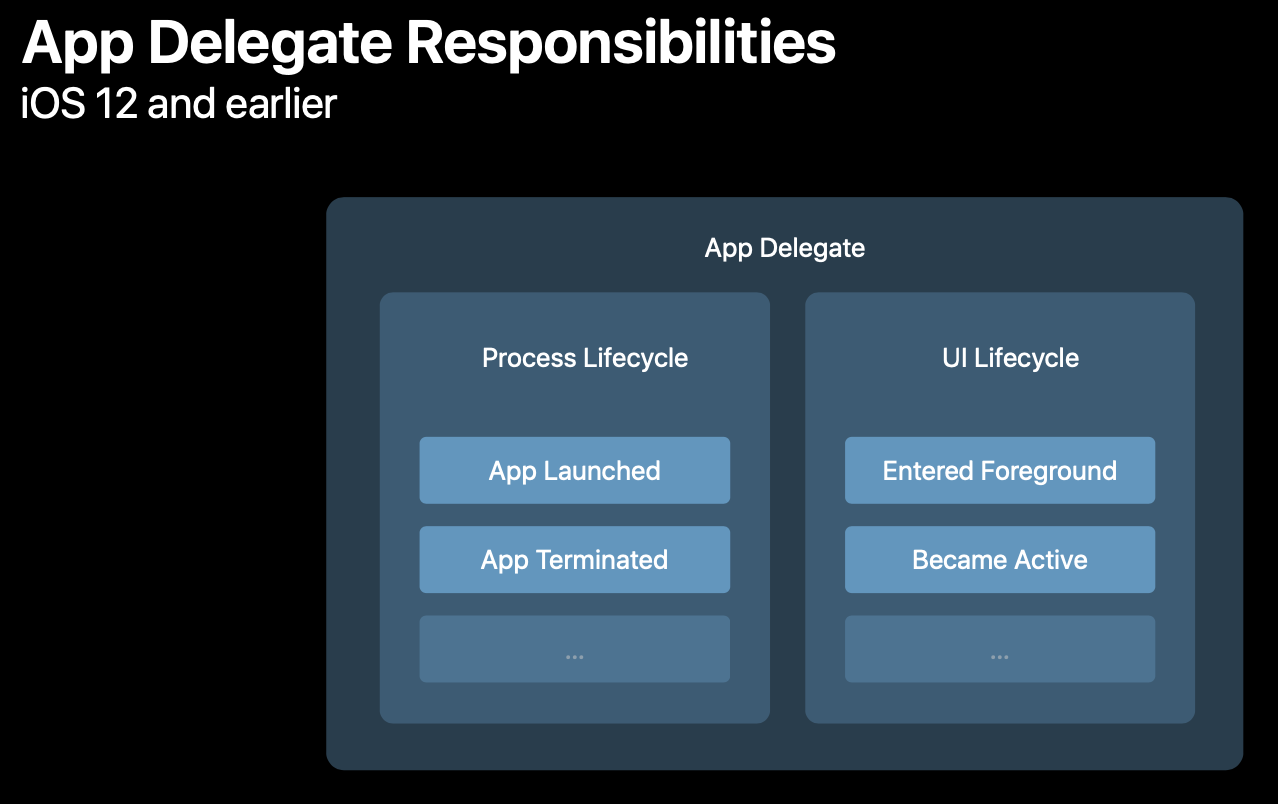1278x804 pixels.
Task: Click the App Launched box
Action: (574, 470)
